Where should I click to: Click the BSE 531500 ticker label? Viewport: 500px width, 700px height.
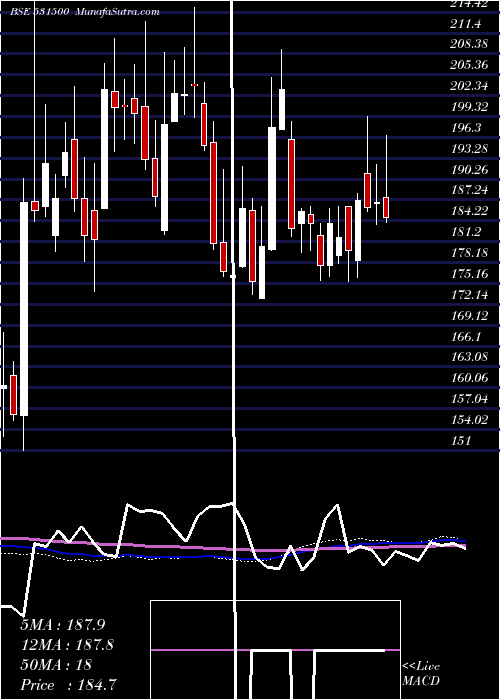coord(40,12)
